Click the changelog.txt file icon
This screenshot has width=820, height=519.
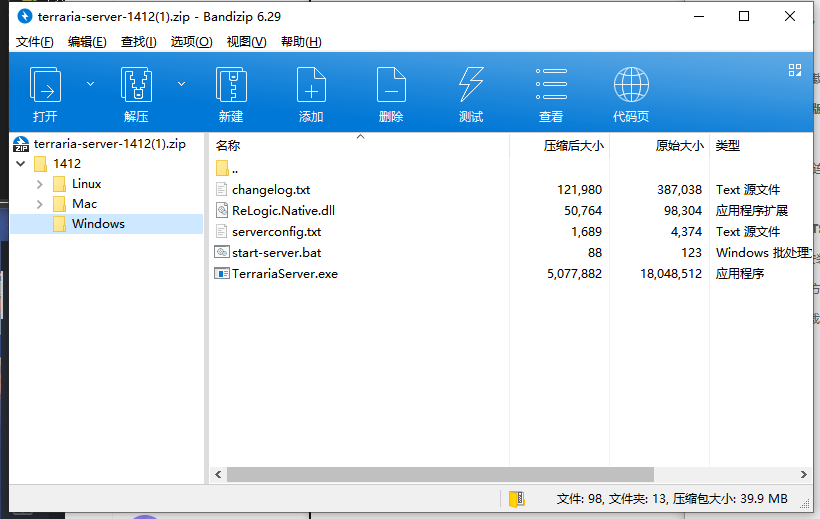coord(222,189)
